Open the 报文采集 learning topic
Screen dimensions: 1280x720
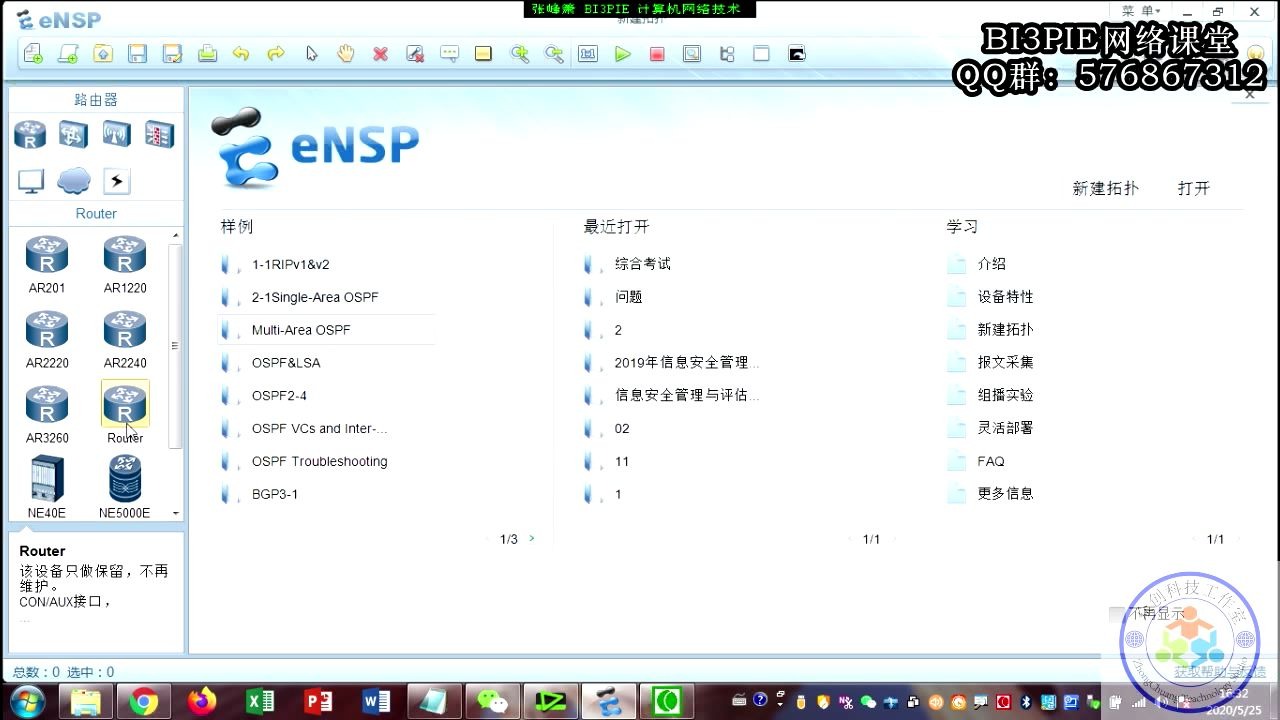click(1005, 362)
